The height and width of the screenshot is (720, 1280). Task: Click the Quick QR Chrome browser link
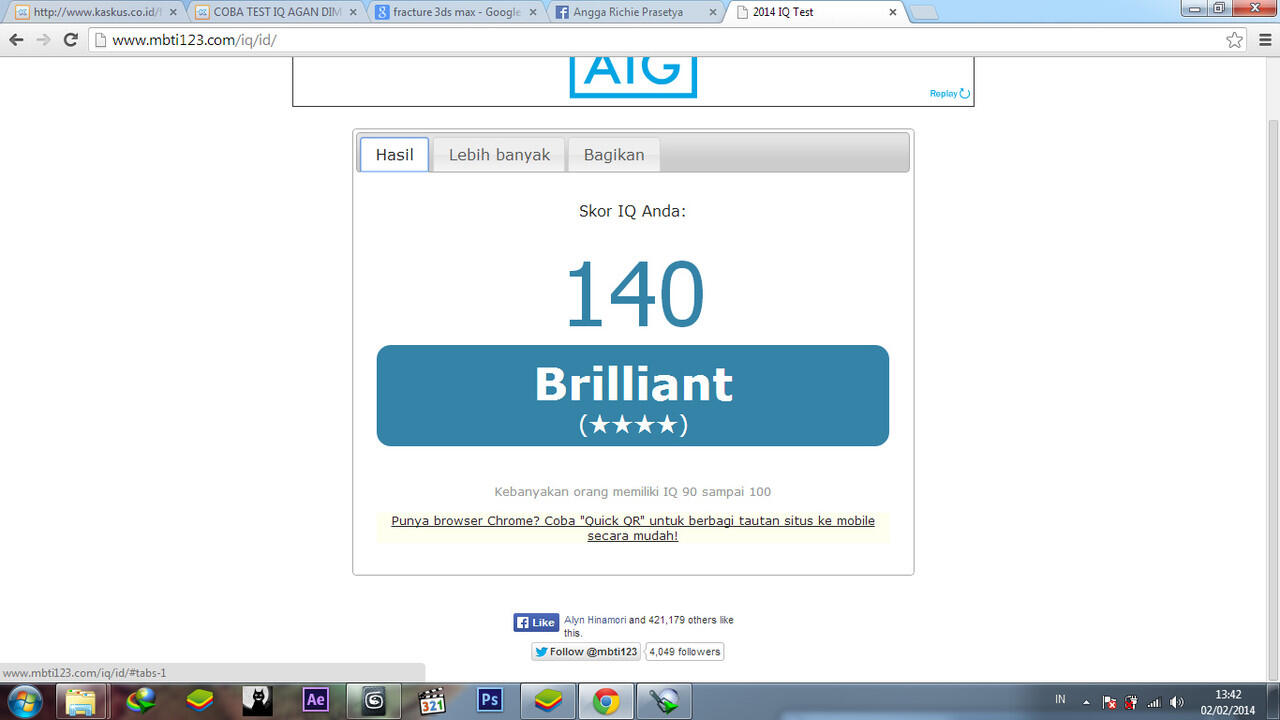[x=633, y=528]
